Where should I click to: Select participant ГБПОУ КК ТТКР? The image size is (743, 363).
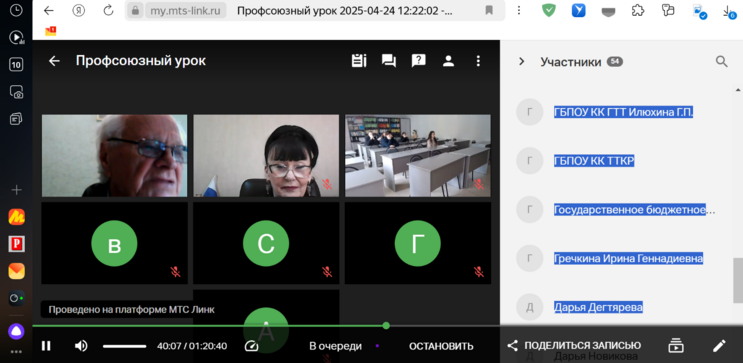point(594,161)
